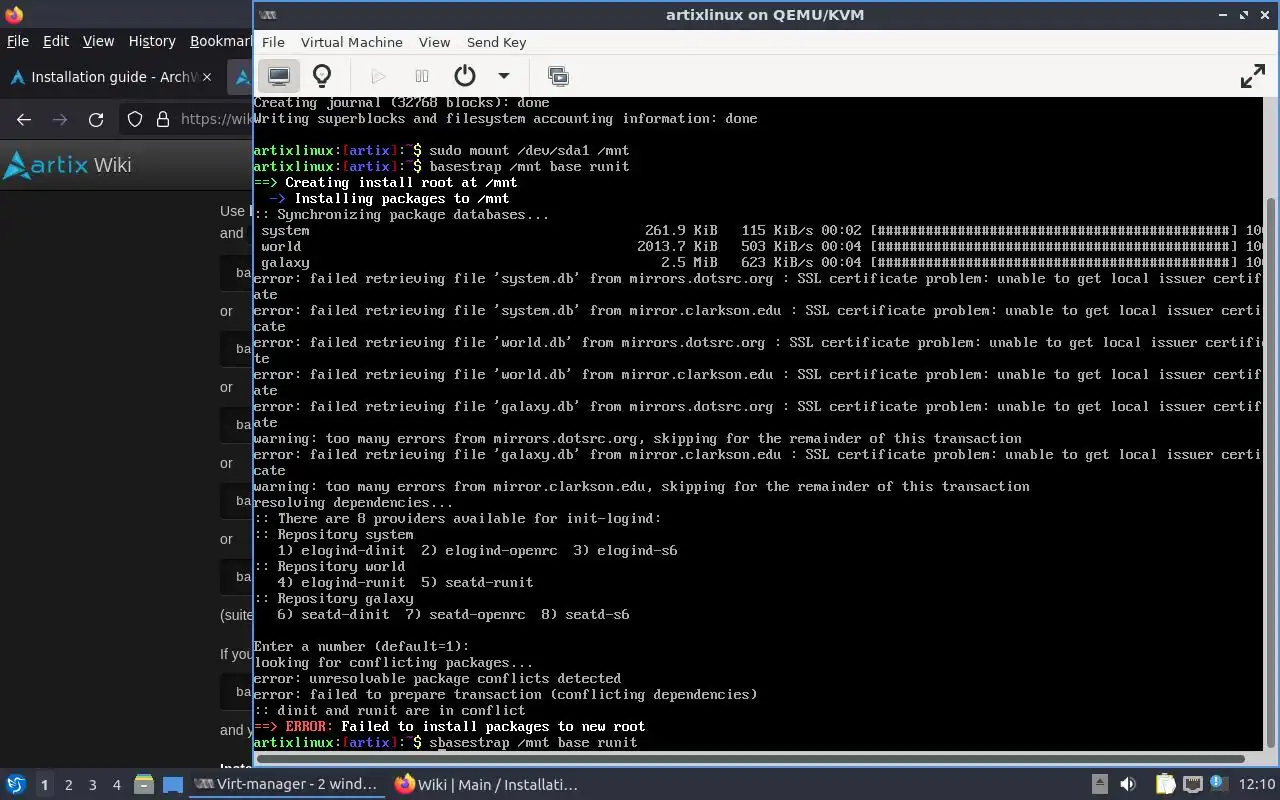Open the Virtual Machine menu
1280x800 pixels.
351,42
